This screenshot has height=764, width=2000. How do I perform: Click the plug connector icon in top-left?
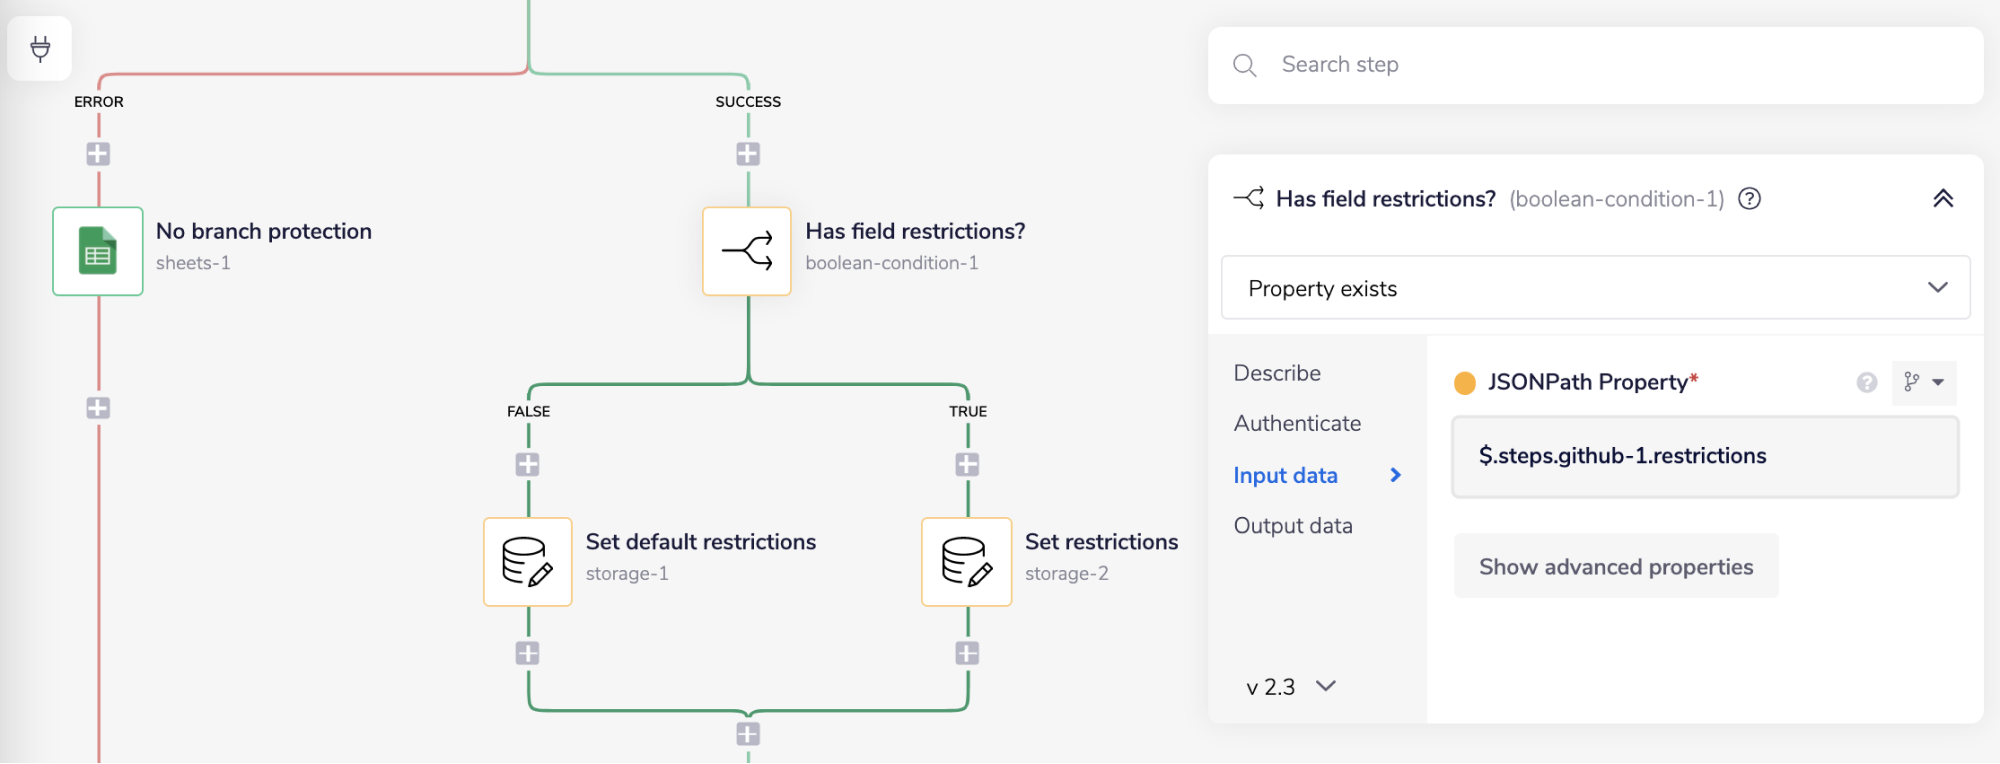40,48
